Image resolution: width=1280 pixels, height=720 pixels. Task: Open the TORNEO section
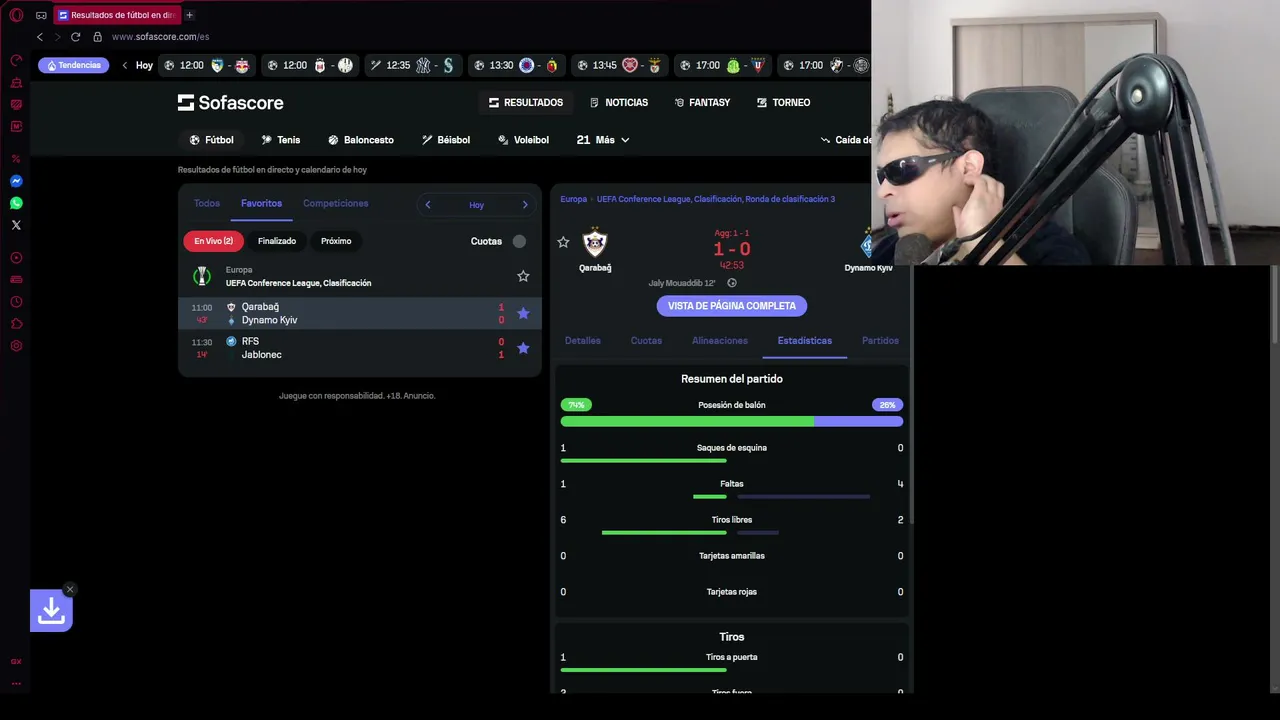point(783,102)
